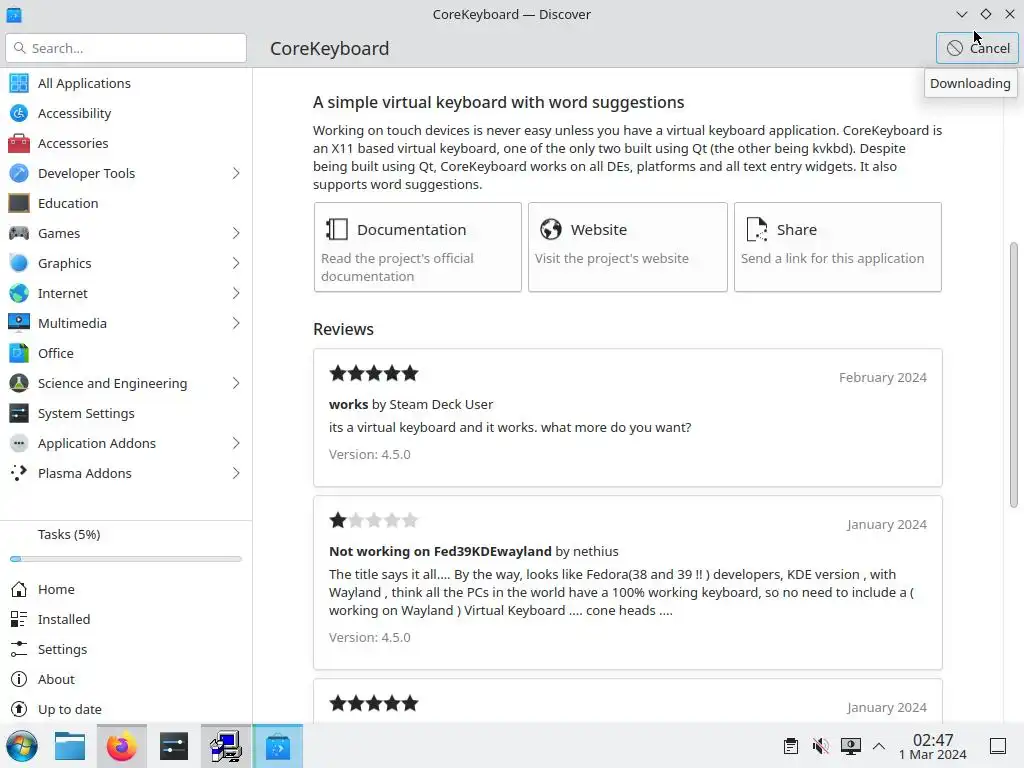Open the Settings page
1024x768 pixels.
[x=126, y=649]
